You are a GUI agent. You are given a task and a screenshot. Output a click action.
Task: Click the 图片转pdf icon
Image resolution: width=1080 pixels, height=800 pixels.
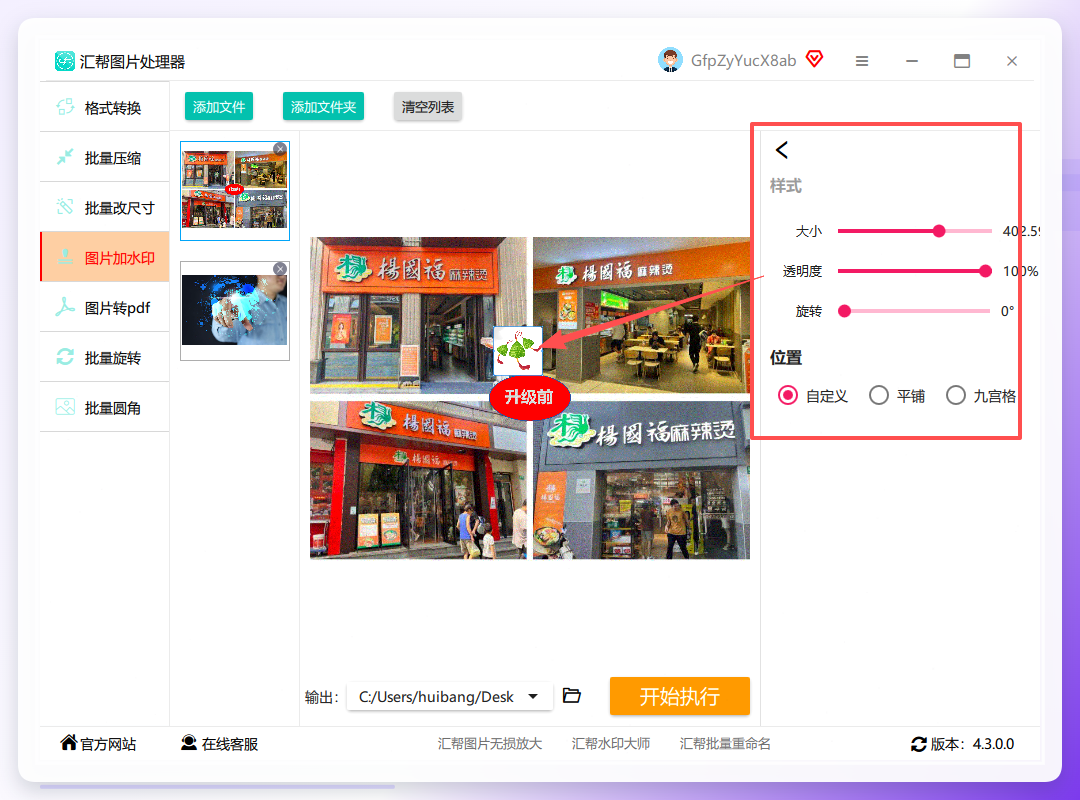pyautogui.click(x=65, y=307)
